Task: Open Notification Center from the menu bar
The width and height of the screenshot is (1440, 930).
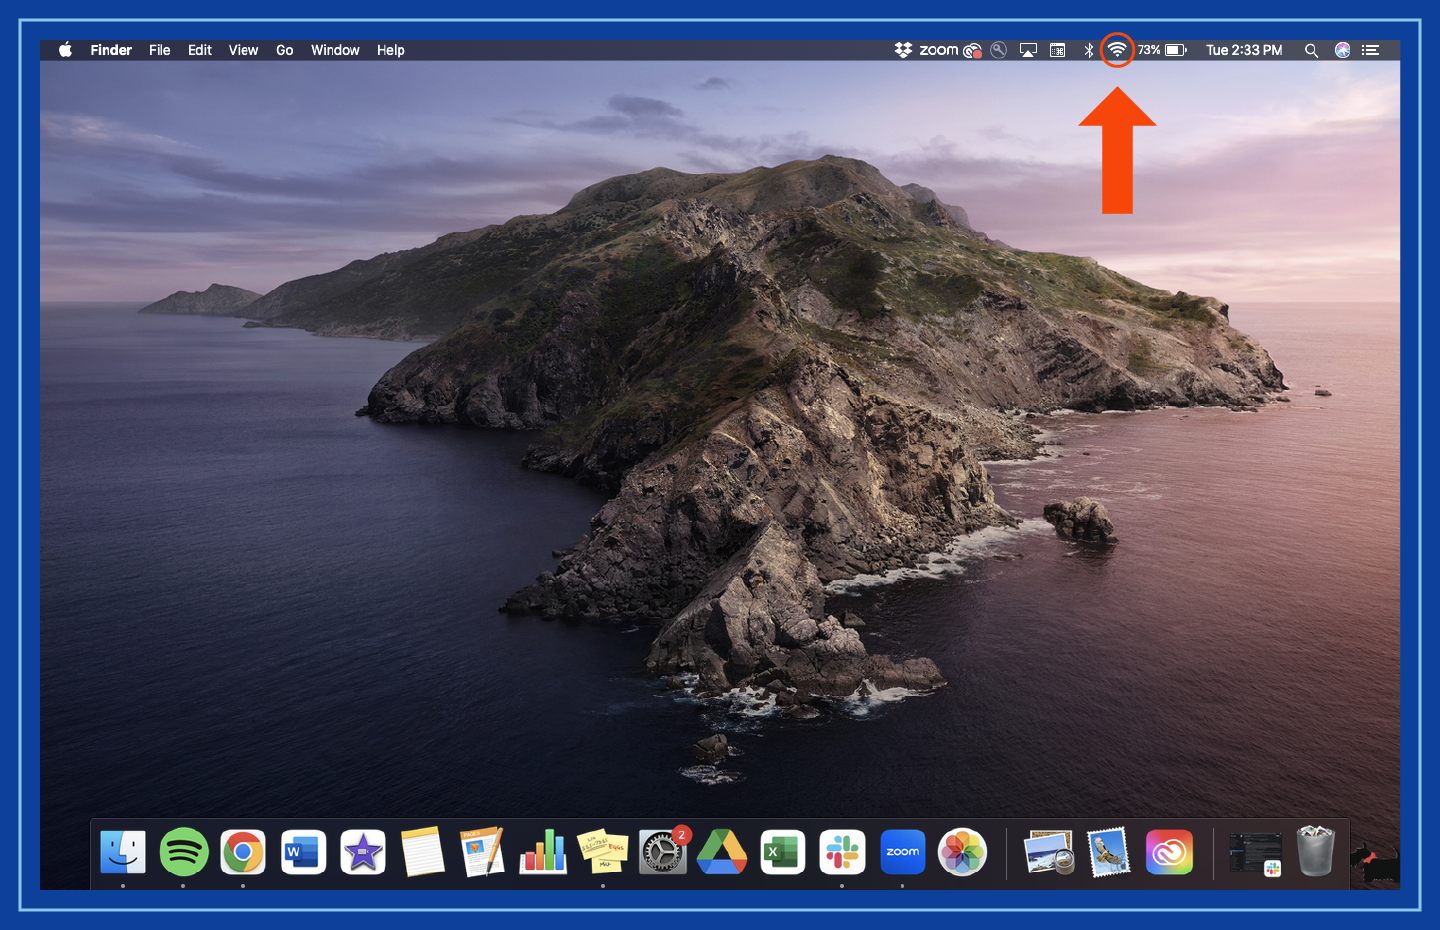Action: click(1370, 49)
